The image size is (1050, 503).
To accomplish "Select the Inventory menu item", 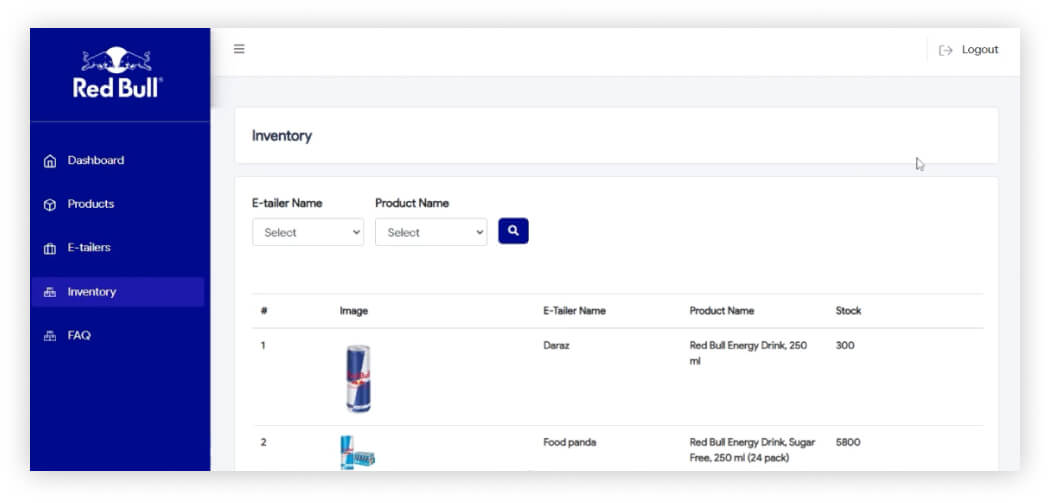I will click(x=118, y=292).
